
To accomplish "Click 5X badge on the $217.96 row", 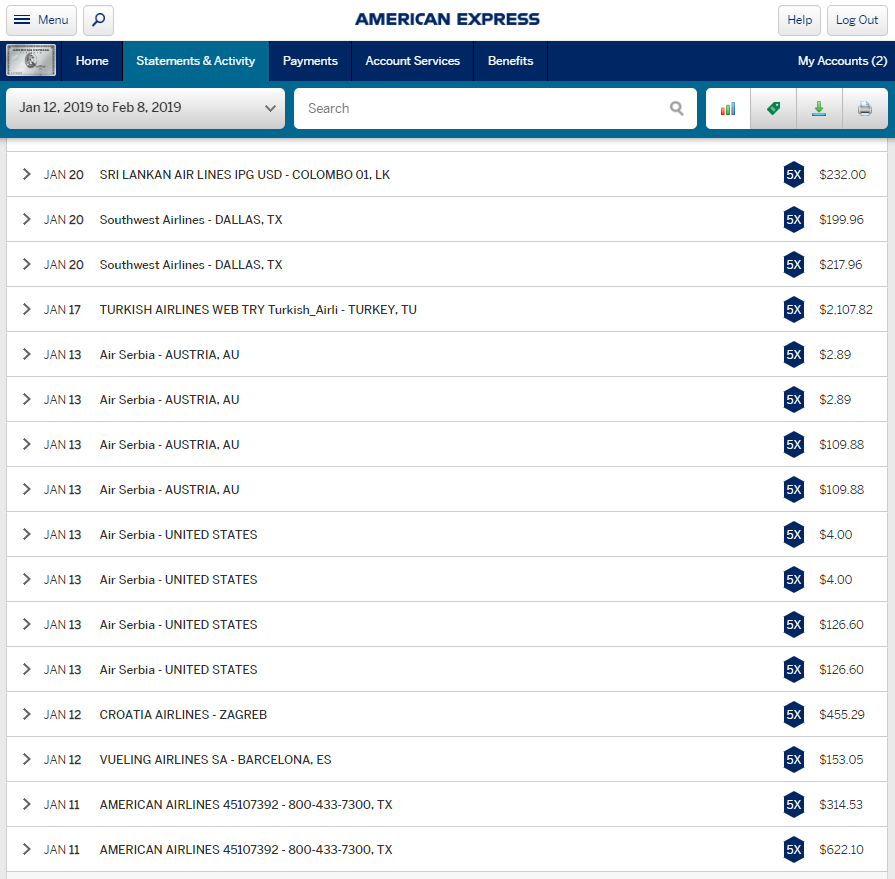I will coord(793,264).
